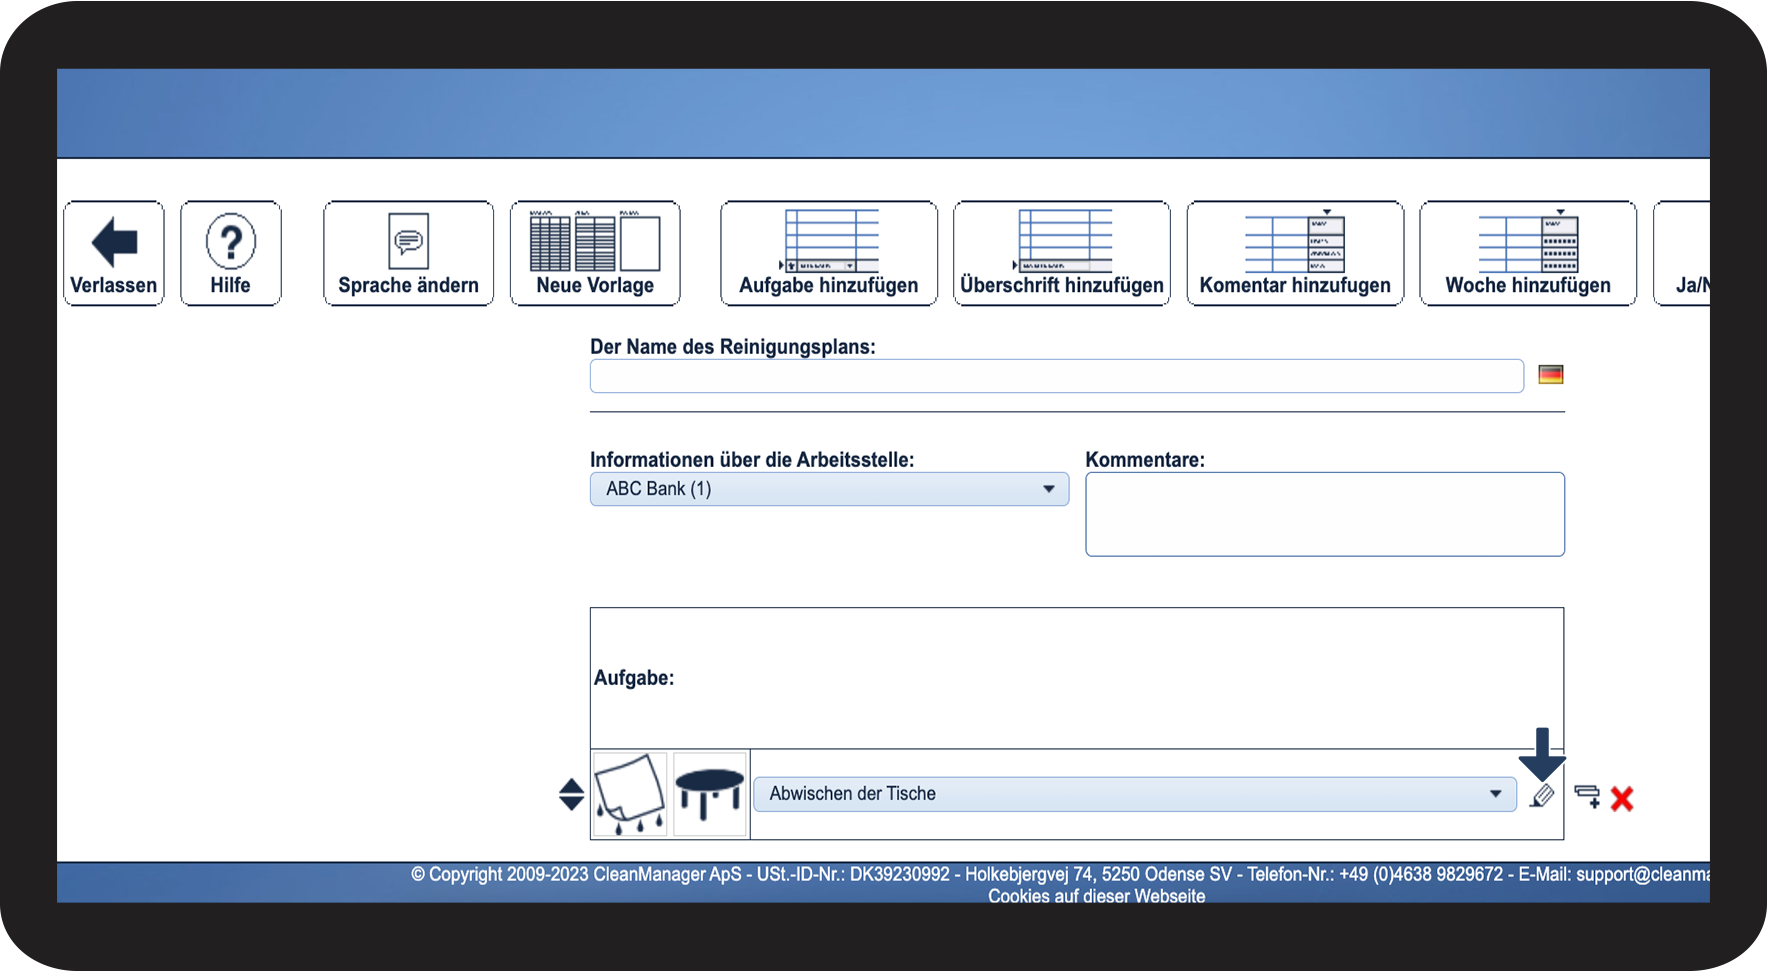Click the Sprache ändern button
The image size is (1767, 971).
pos(409,253)
